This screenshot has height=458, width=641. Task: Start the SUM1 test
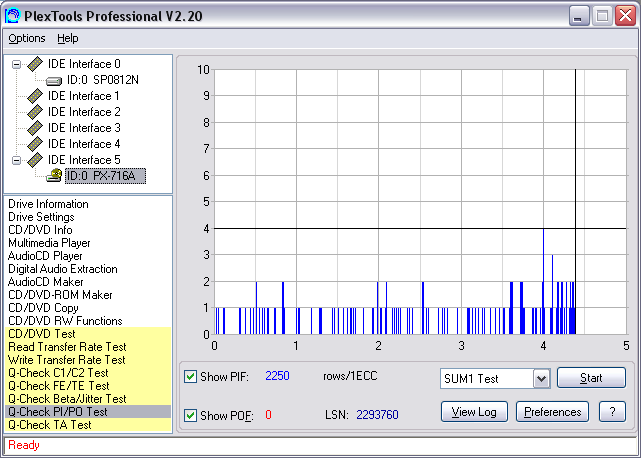coord(591,378)
